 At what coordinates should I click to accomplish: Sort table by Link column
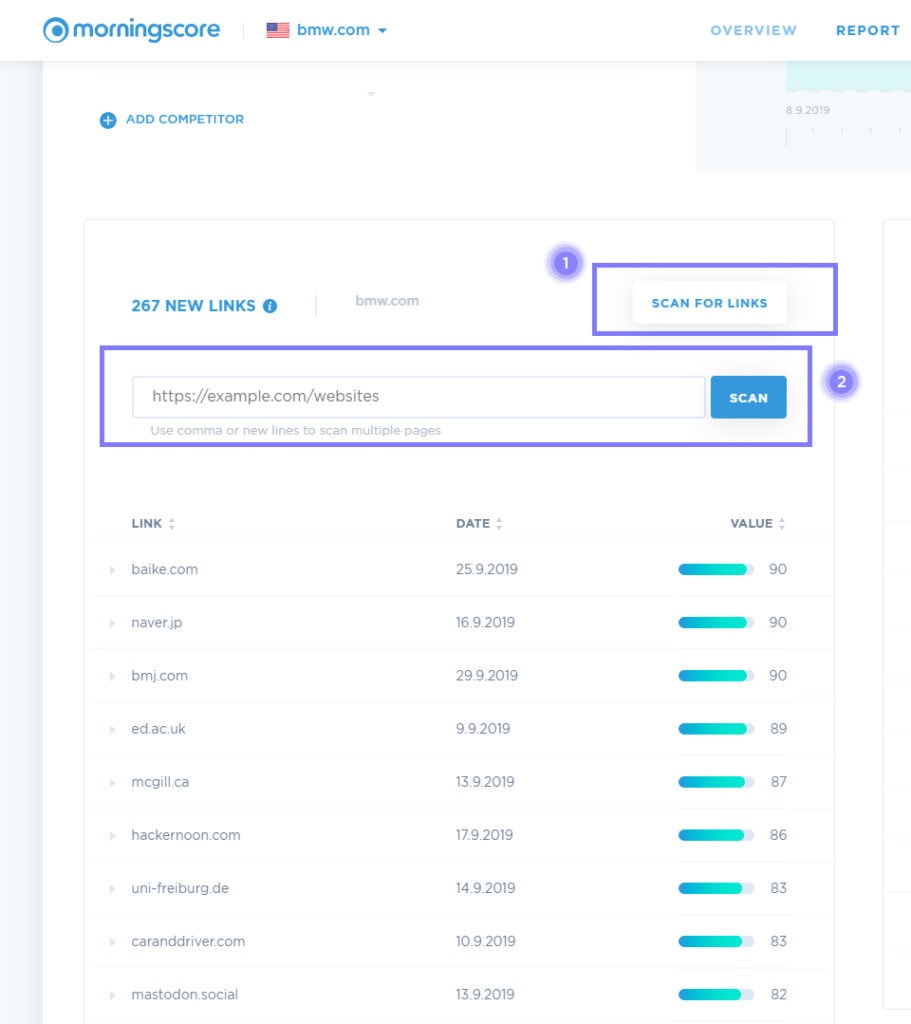click(153, 523)
